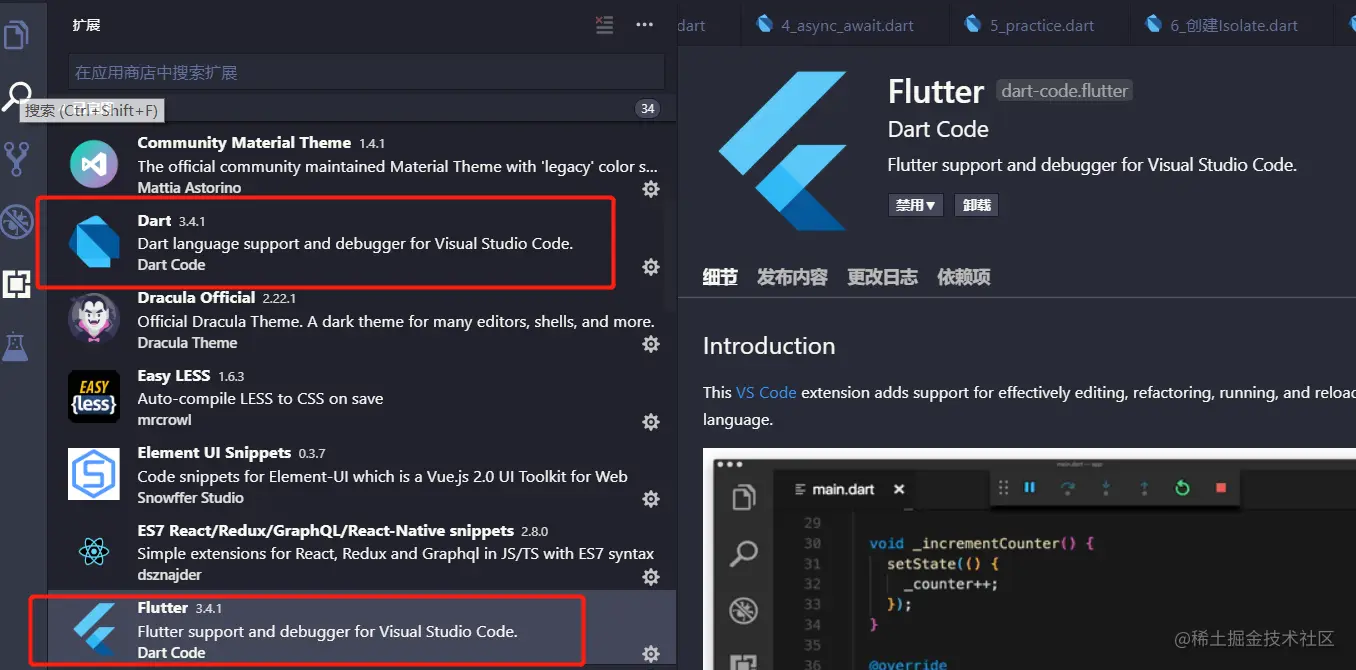
Task: Follow the VS Code link in Introduction
Action: point(766,393)
